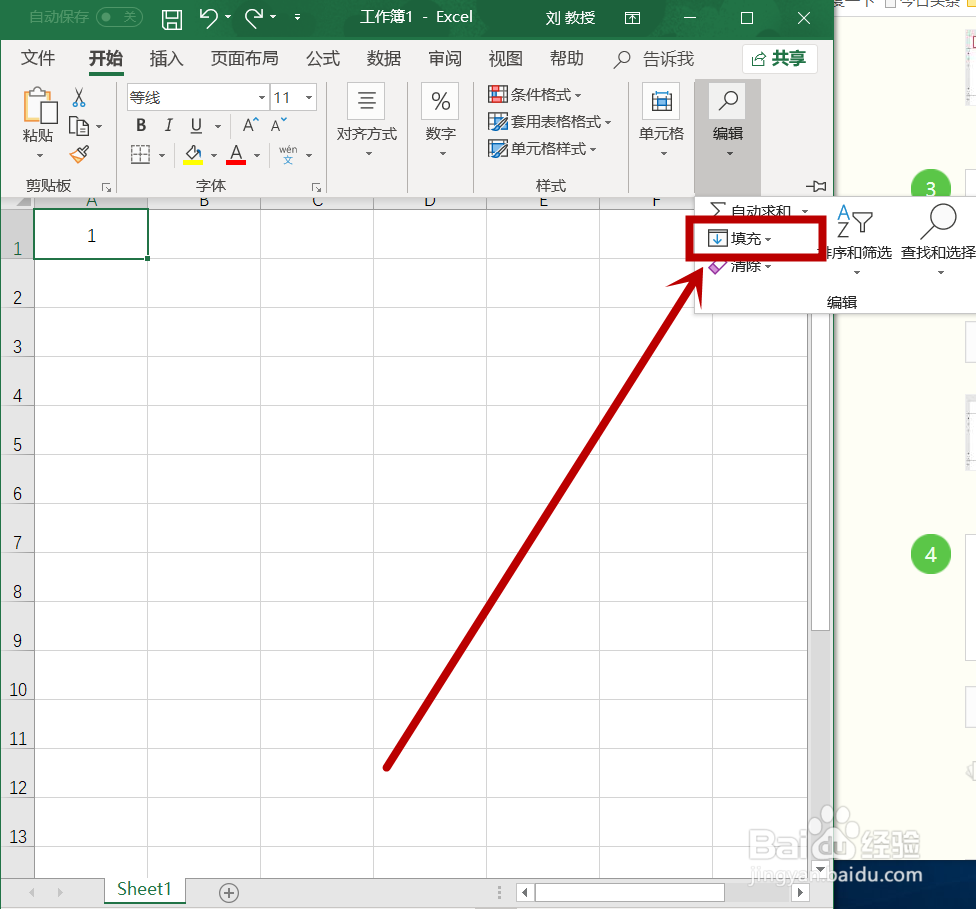976x909 pixels.
Task: Add a new sheet with plus icon
Action: 228,893
